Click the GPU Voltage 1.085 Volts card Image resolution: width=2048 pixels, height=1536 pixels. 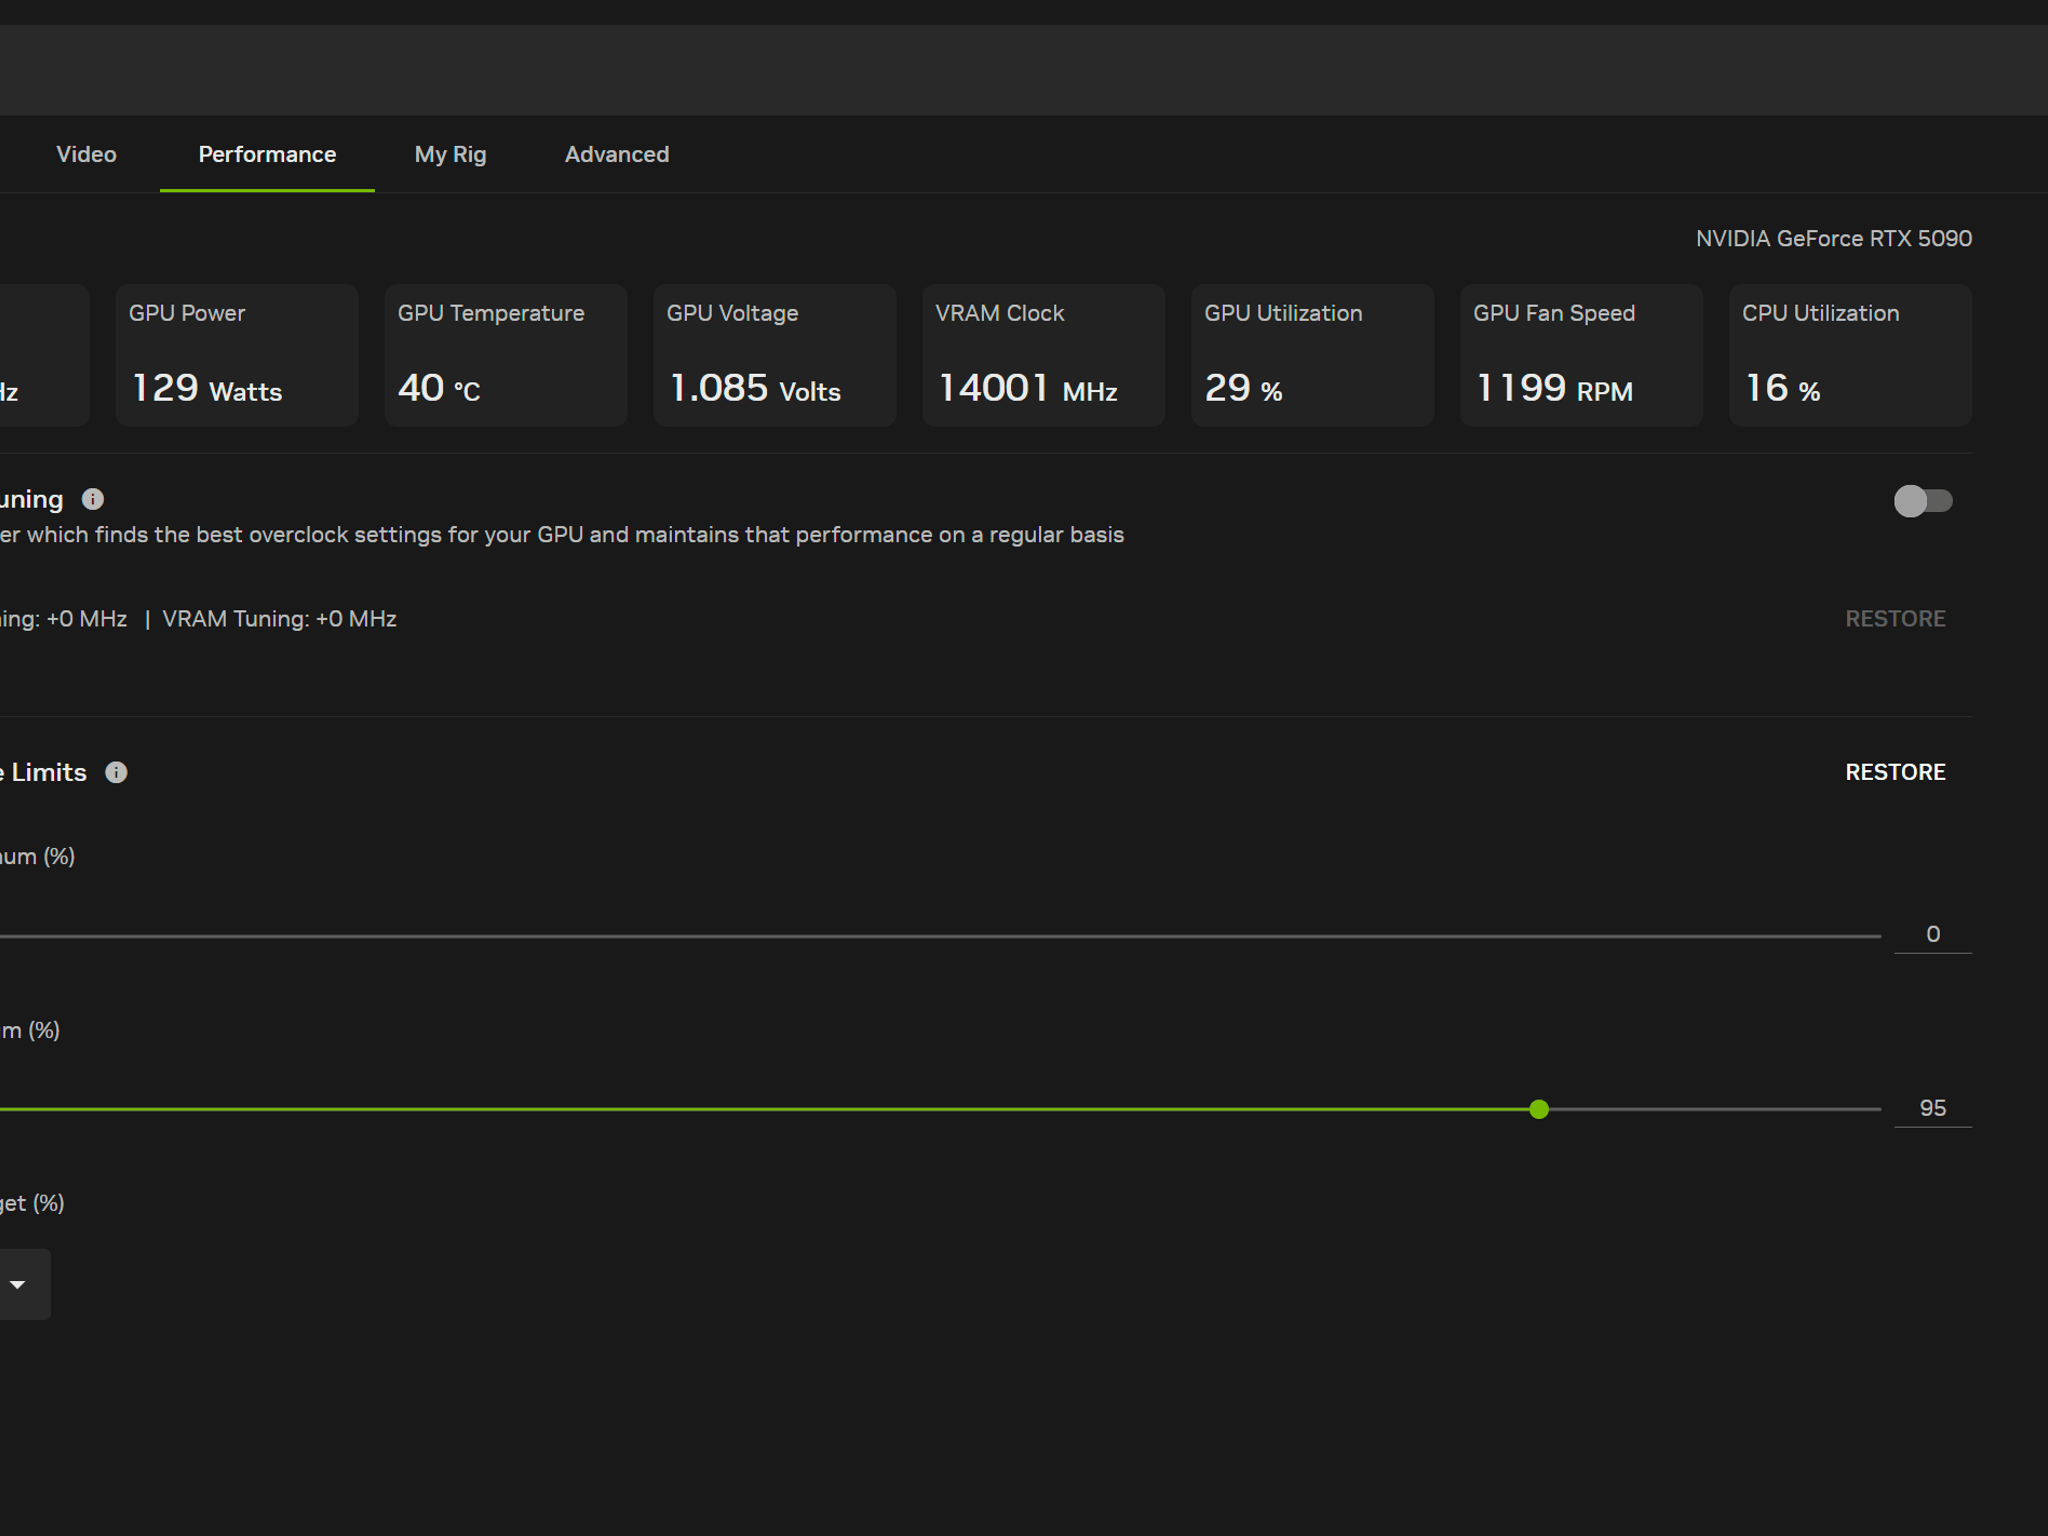pos(775,355)
